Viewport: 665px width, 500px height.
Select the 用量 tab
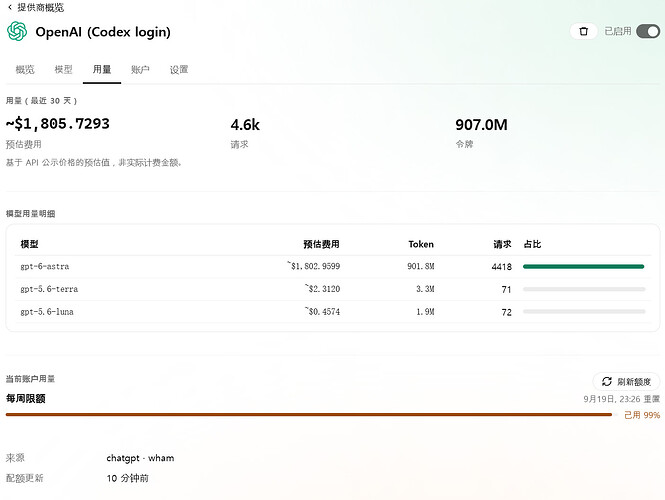click(102, 70)
